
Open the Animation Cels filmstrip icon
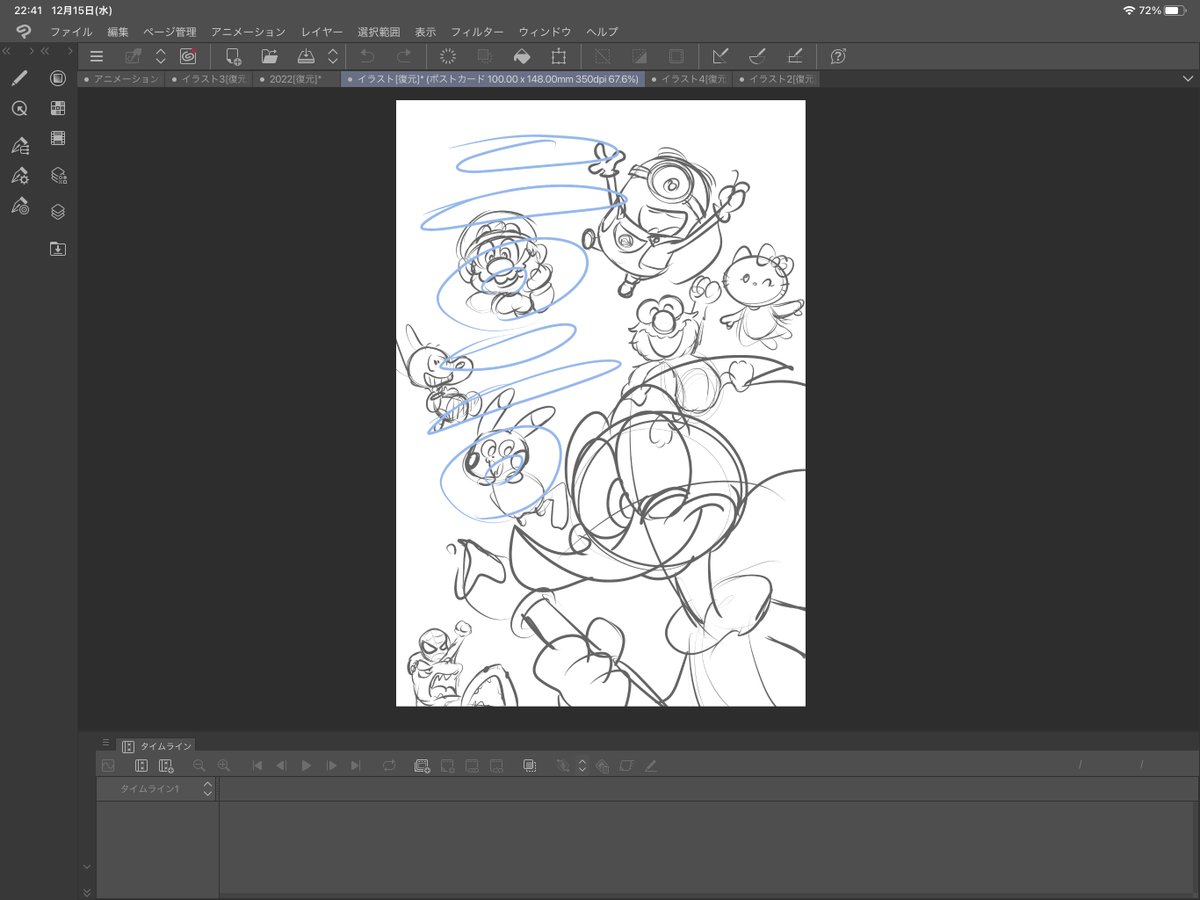58,138
